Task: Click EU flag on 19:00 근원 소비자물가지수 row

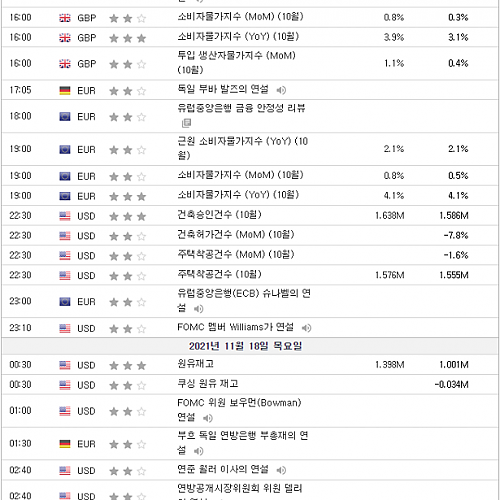Action: (65, 150)
